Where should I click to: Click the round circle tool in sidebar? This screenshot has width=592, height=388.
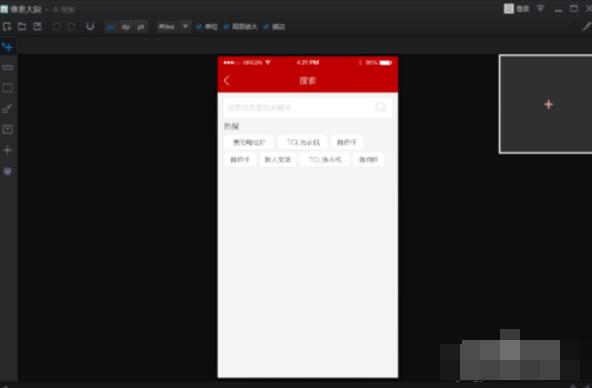coord(7,171)
